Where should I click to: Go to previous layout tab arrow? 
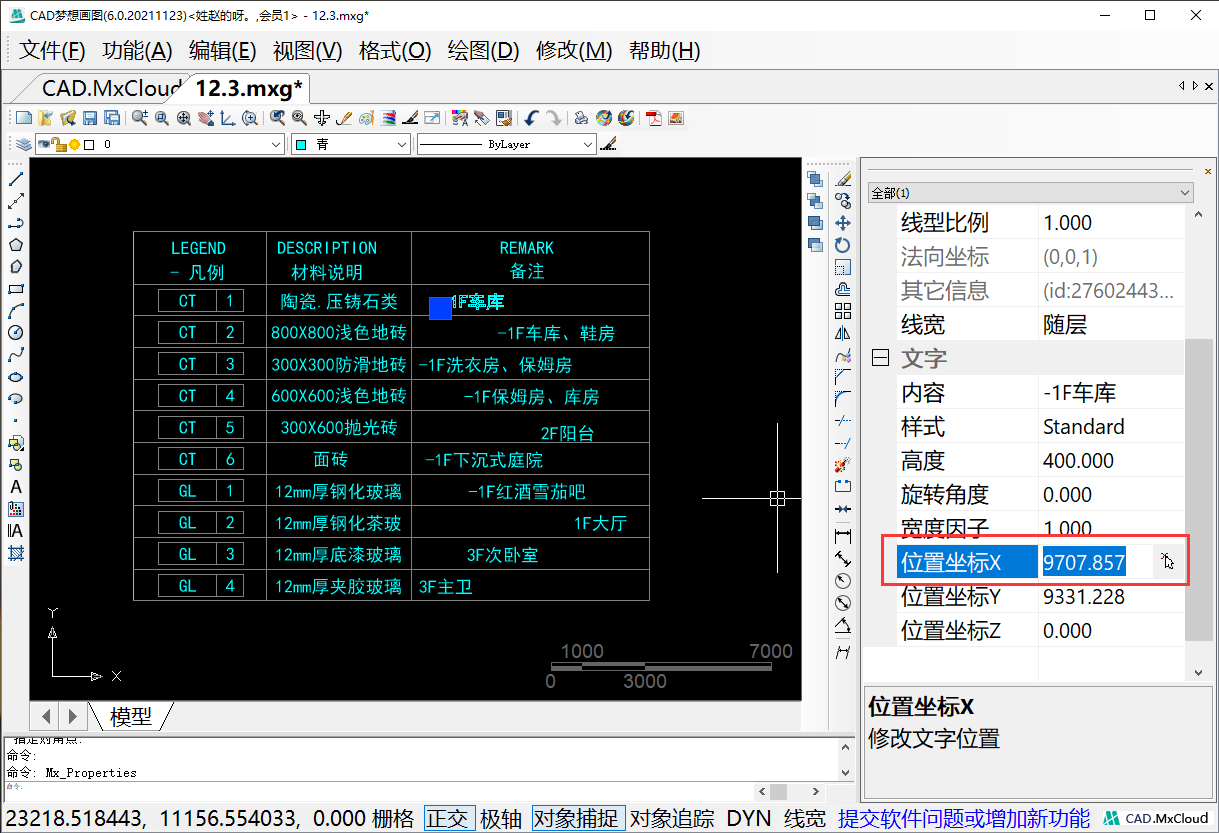click(x=45, y=716)
